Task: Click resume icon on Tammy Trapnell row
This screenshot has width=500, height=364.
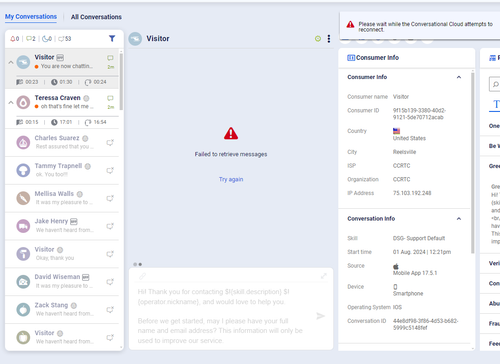Action: 110,171
